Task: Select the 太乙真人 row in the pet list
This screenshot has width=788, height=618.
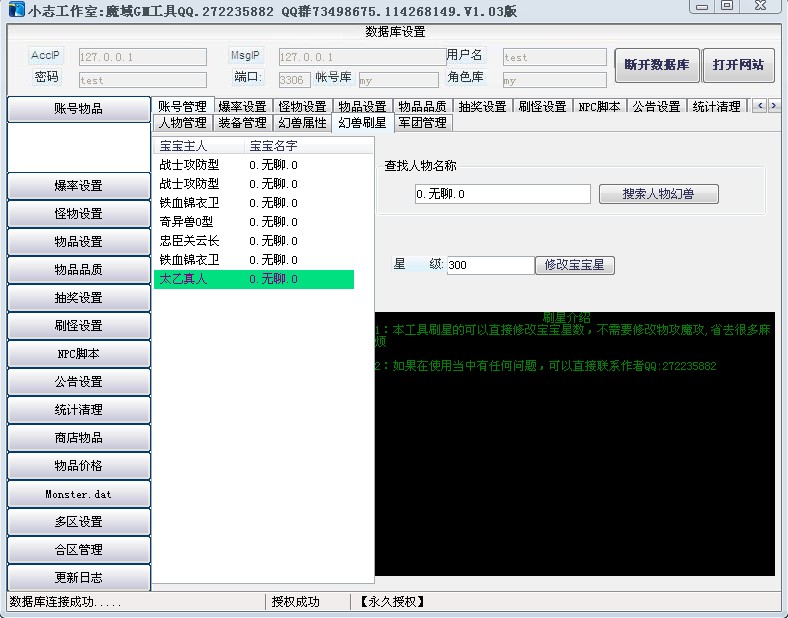Action: click(253, 279)
